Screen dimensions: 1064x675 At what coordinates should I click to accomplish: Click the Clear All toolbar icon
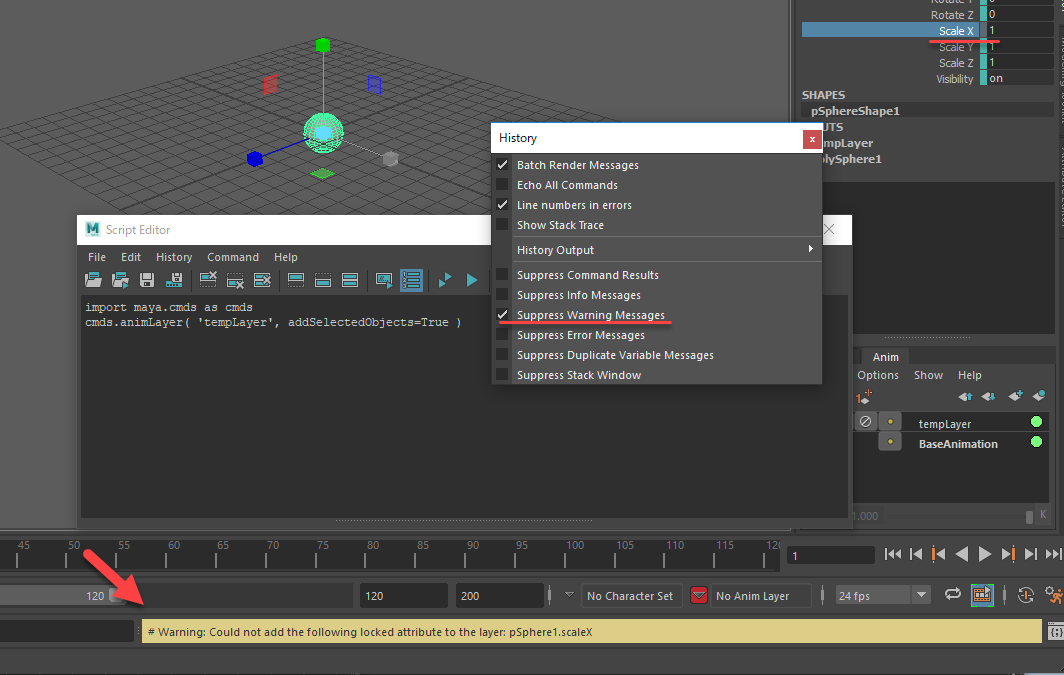click(x=262, y=279)
